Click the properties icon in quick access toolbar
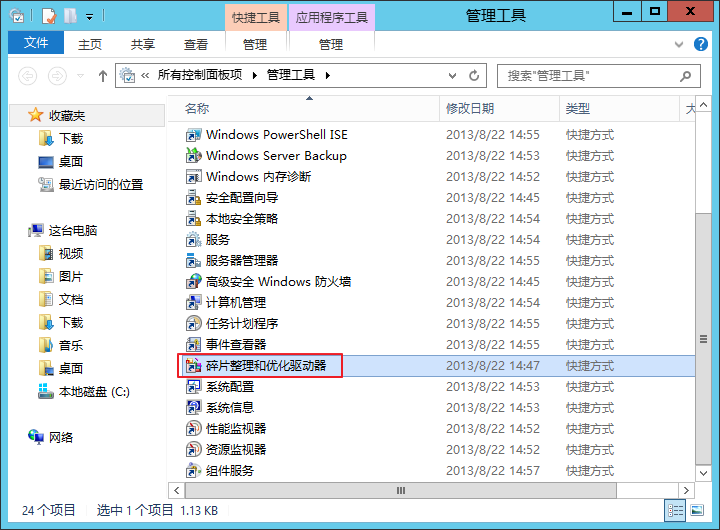The width and height of the screenshot is (720, 530). point(49,17)
